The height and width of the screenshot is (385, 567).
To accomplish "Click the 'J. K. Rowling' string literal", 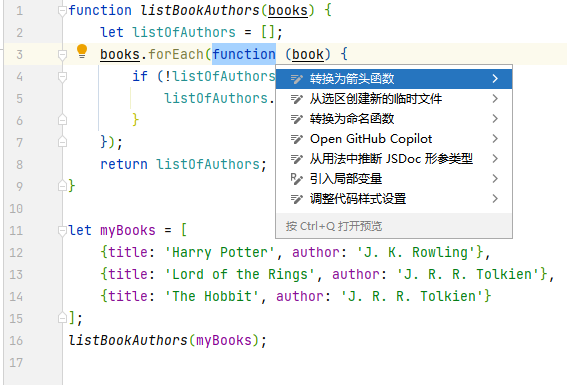I will click(416, 252).
